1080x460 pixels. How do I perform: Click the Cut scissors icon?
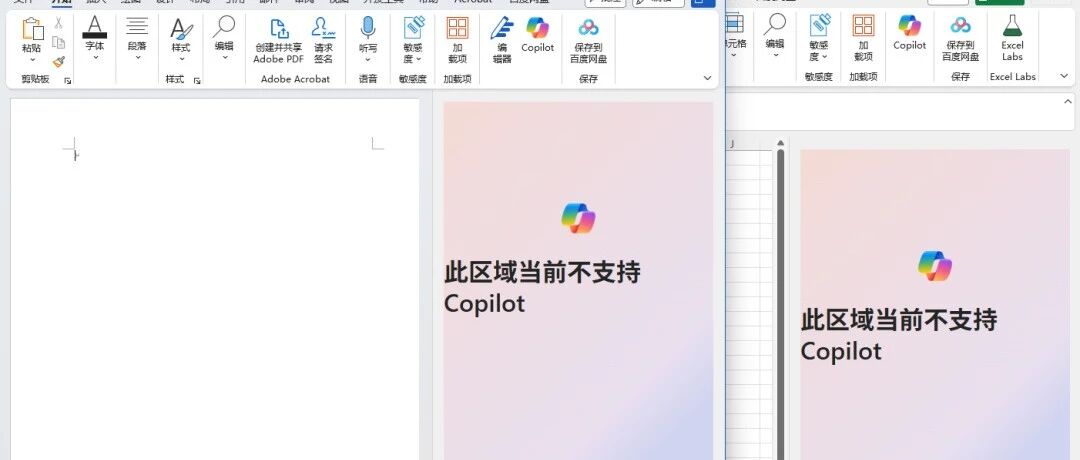coord(59,23)
